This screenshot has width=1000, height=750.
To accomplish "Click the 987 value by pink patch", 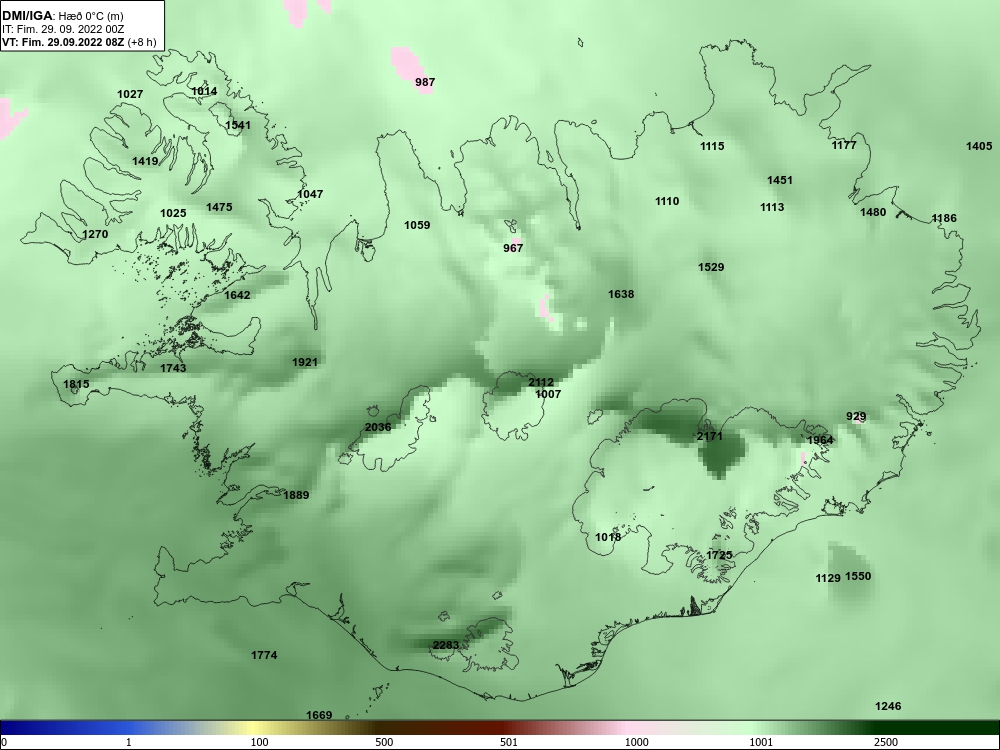I will (x=425, y=82).
